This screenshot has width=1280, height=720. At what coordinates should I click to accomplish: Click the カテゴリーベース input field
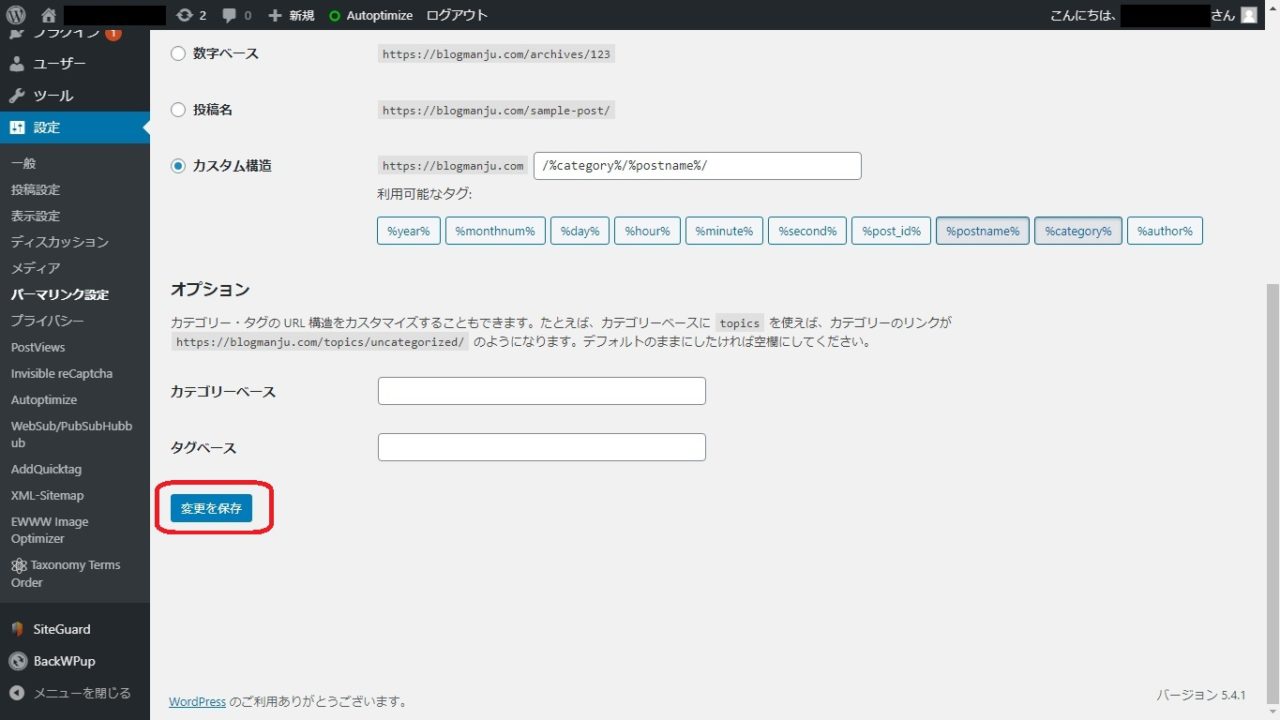click(541, 391)
